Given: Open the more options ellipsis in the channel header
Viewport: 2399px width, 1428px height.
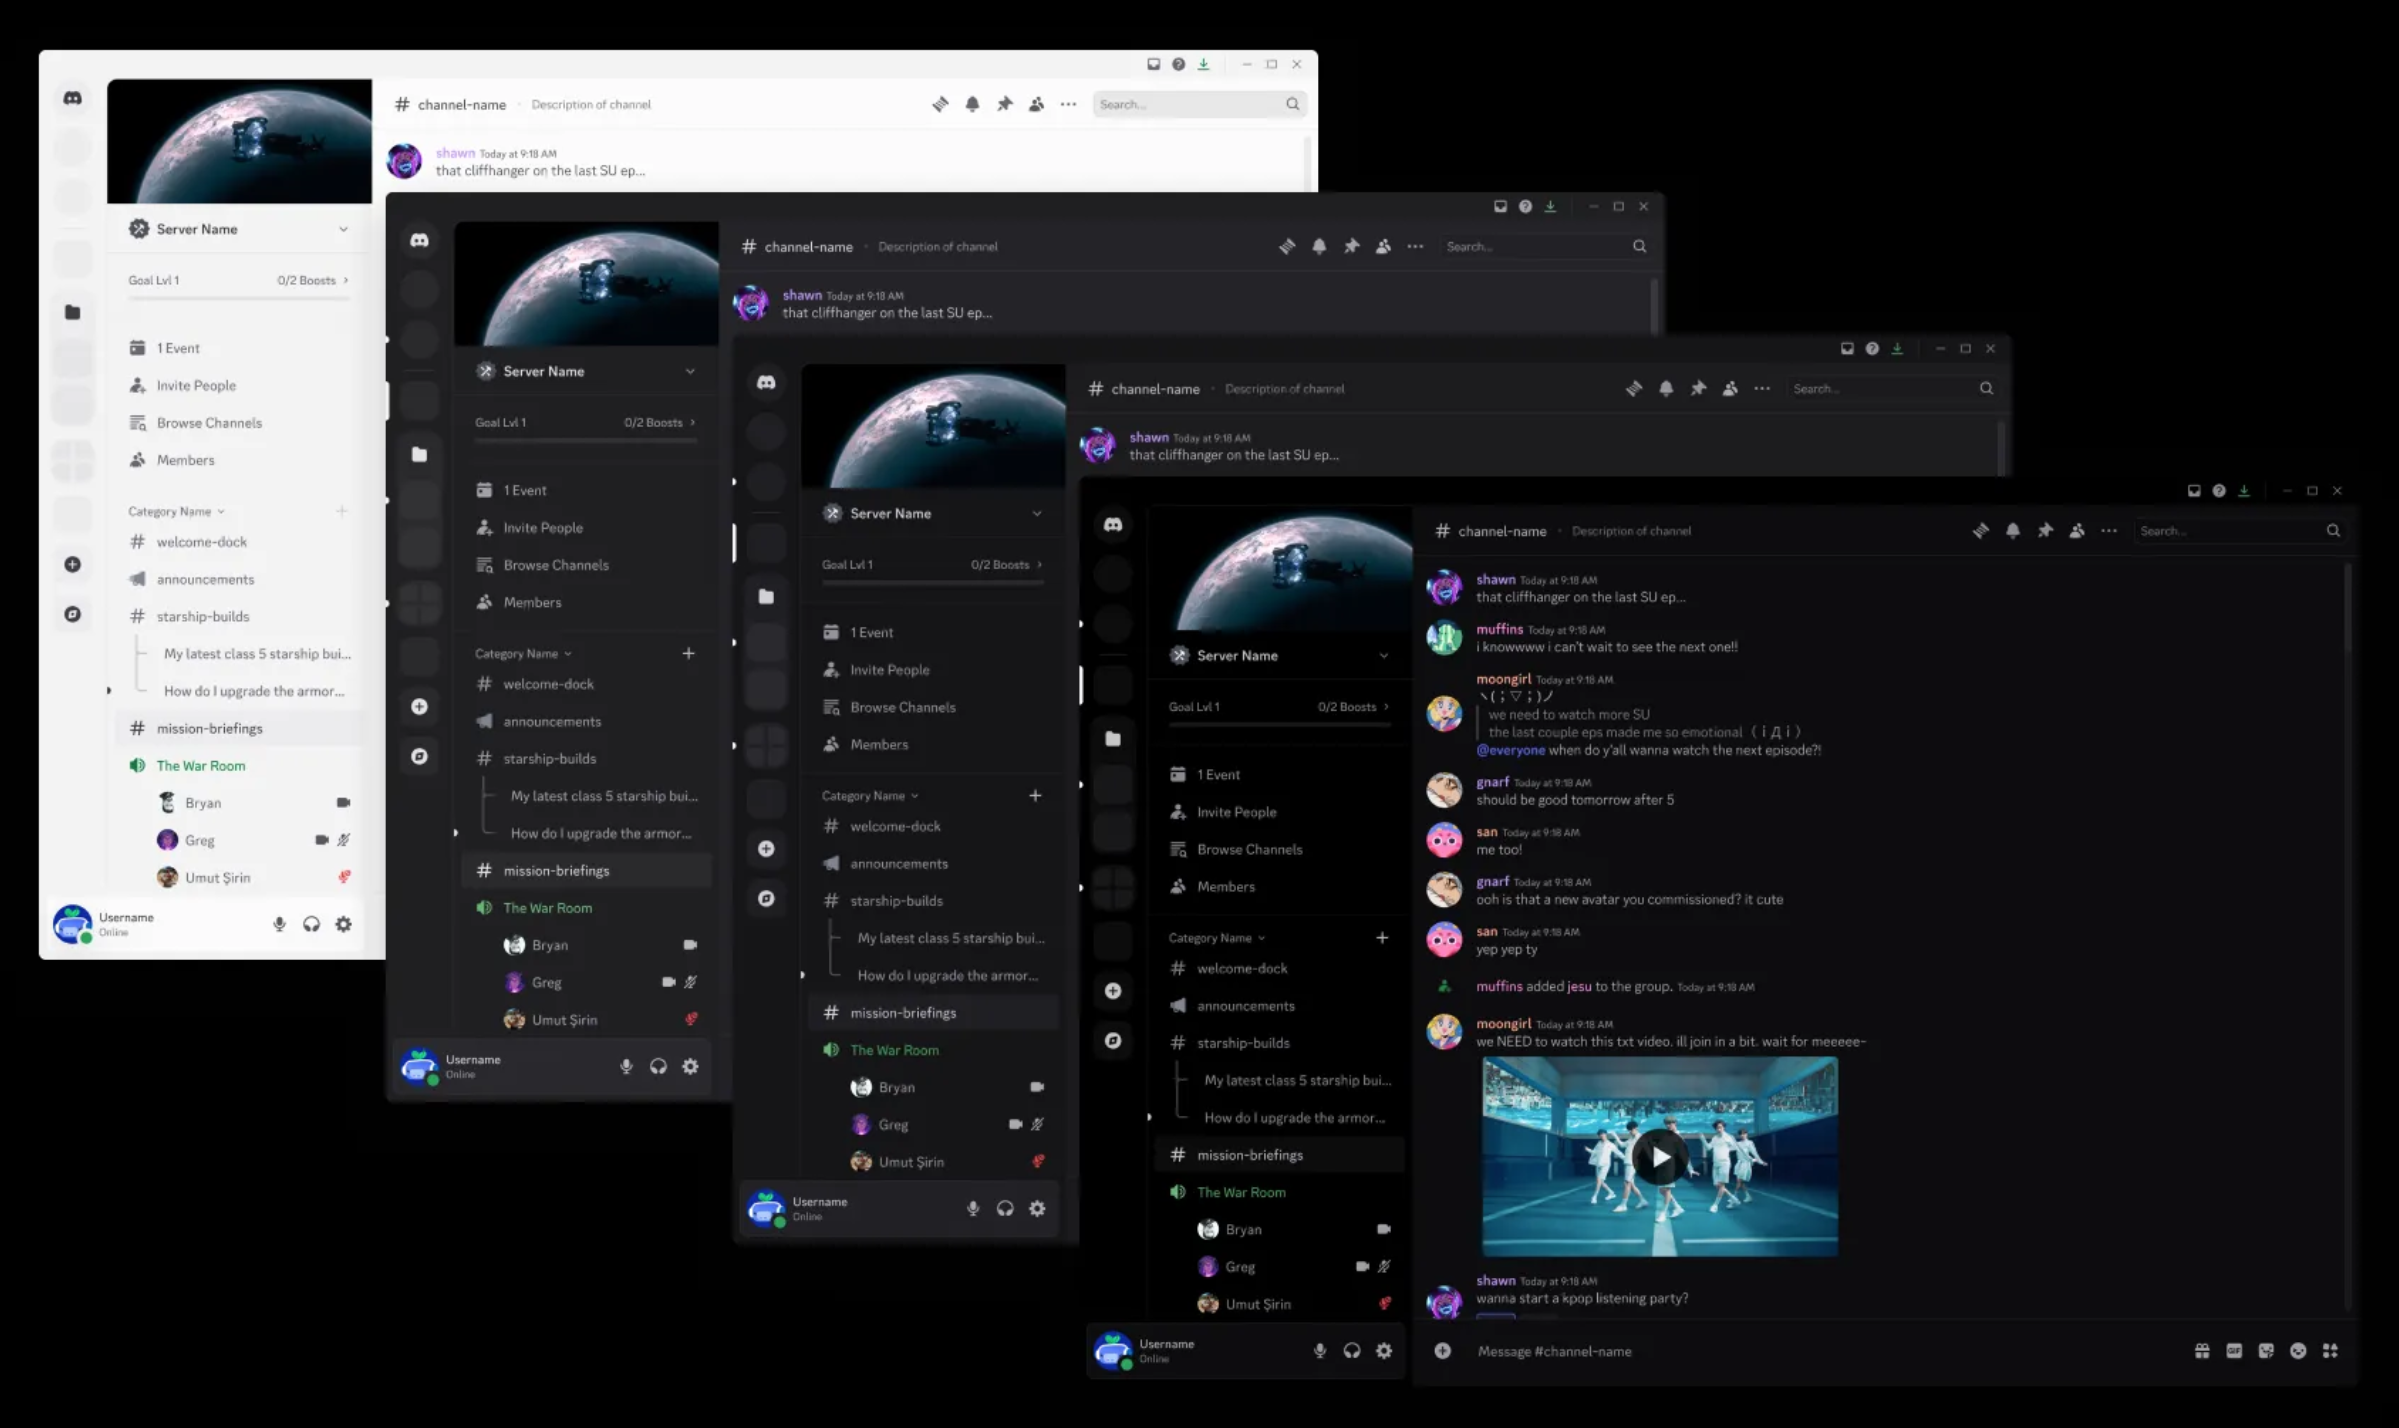Looking at the screenshot, I should pyautogui.click(x=2109, y=531).
